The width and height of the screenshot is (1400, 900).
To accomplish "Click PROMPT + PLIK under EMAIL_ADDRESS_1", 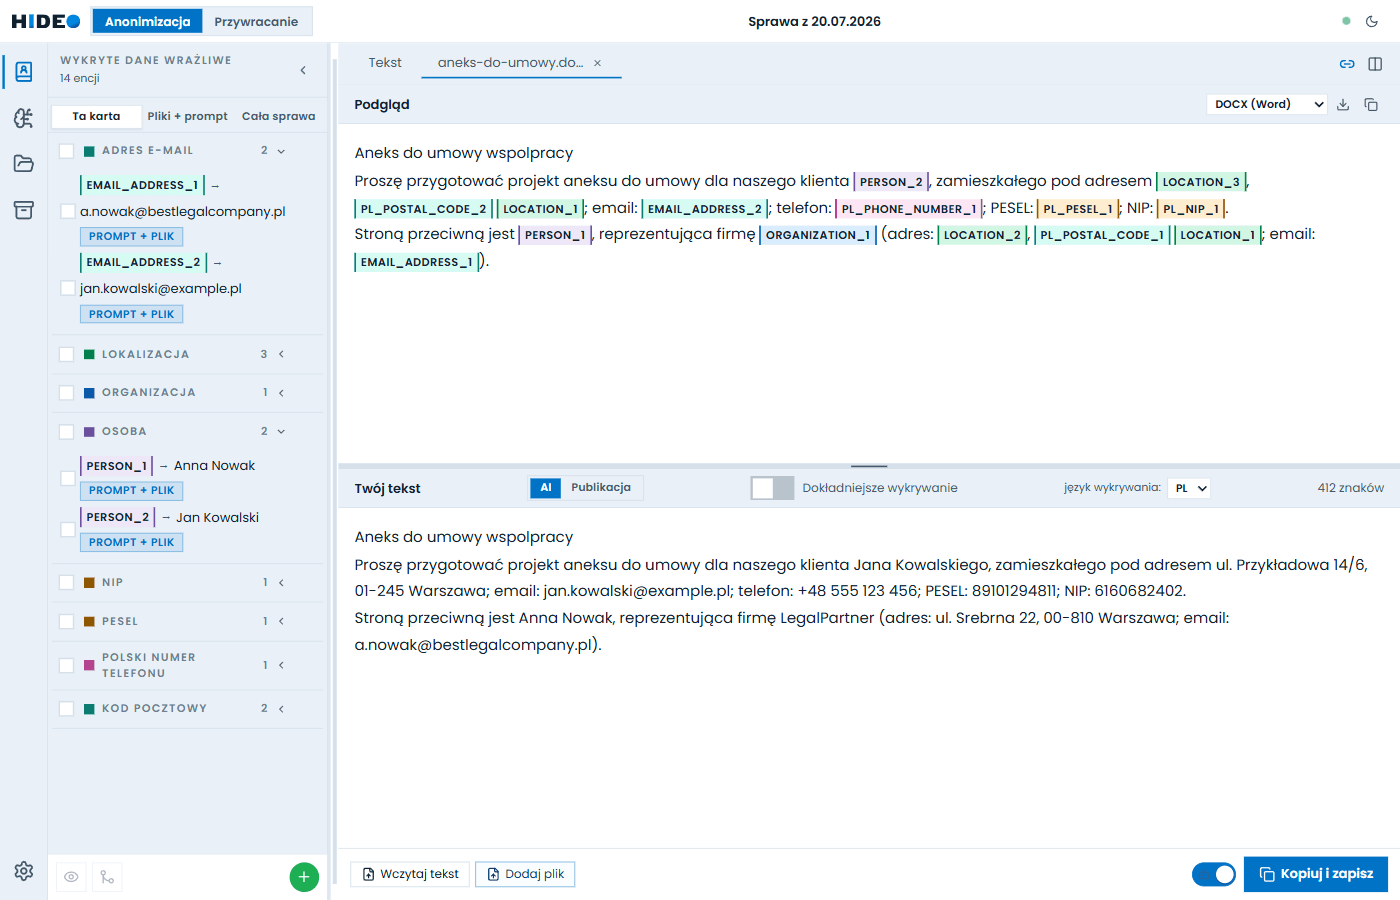I will pyautogui.click(x=131, y=237).
